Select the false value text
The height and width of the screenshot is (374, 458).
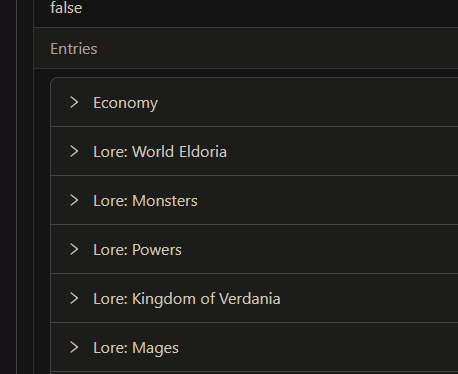click(66, 8)
